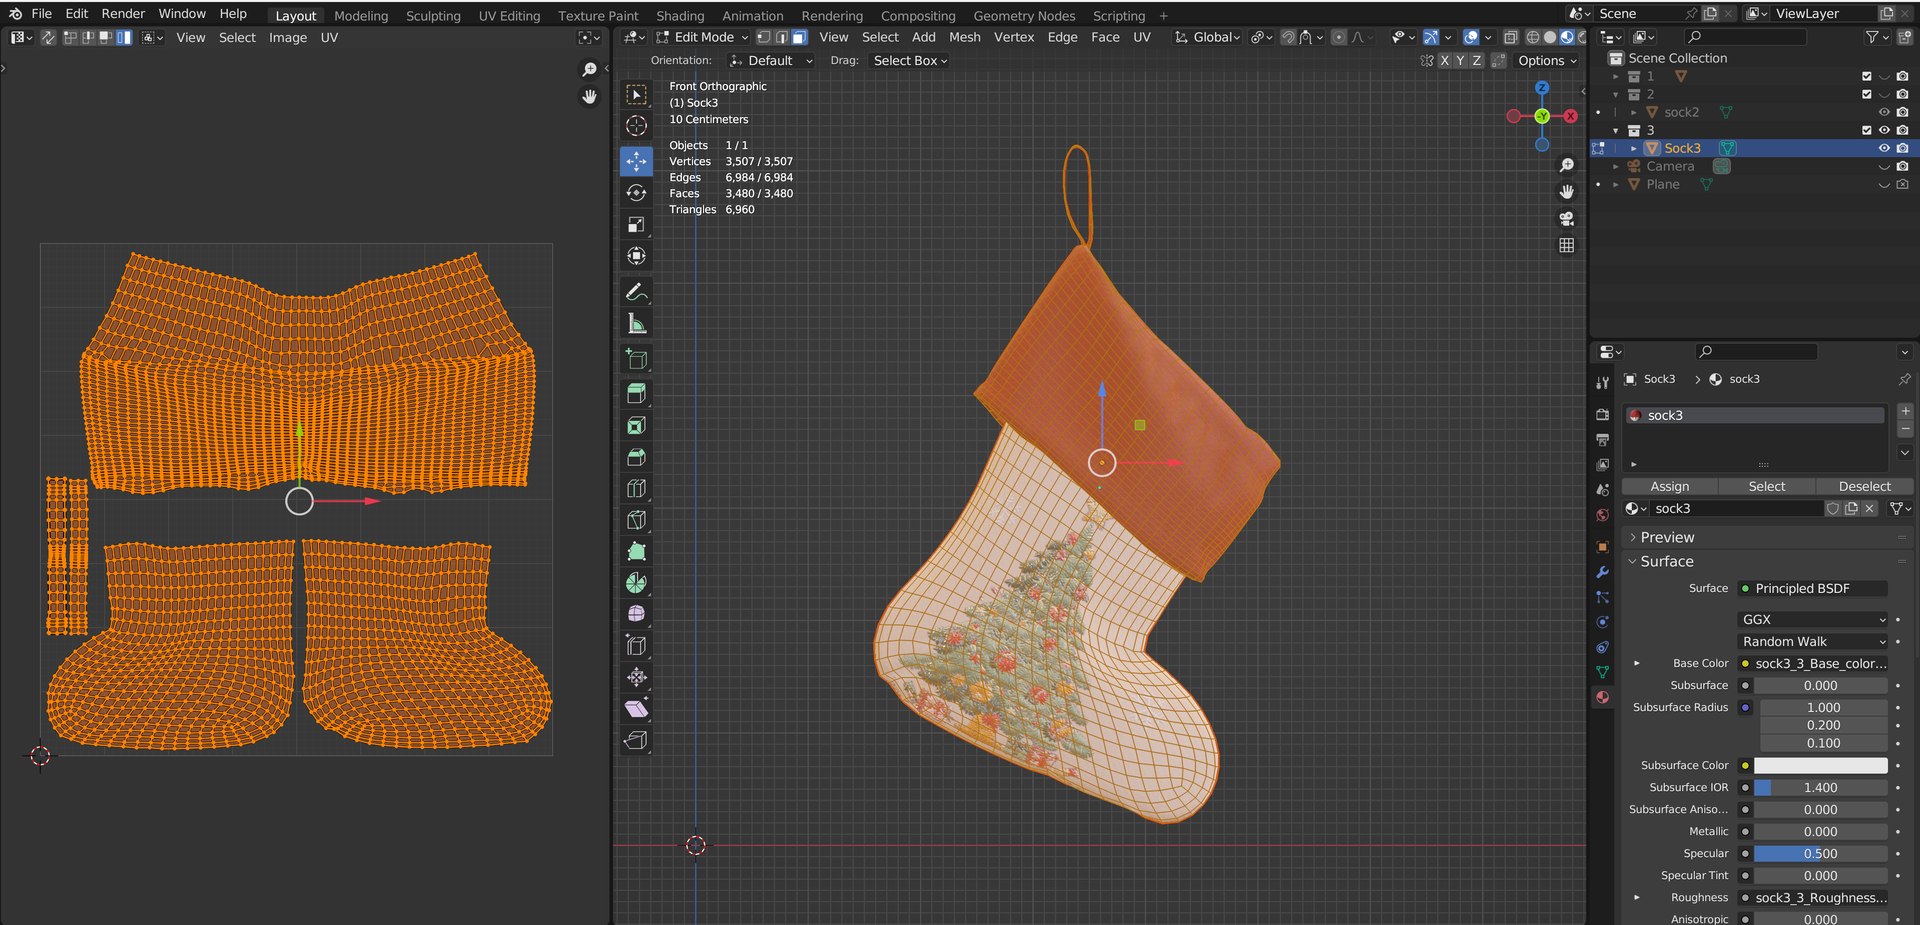Open Drag Select Box dropdown

(910, 61)
